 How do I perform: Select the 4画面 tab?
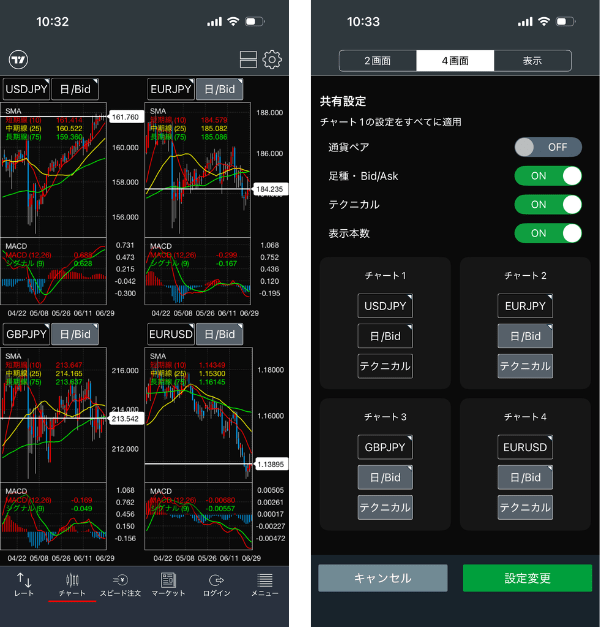[x=455, y=61]
